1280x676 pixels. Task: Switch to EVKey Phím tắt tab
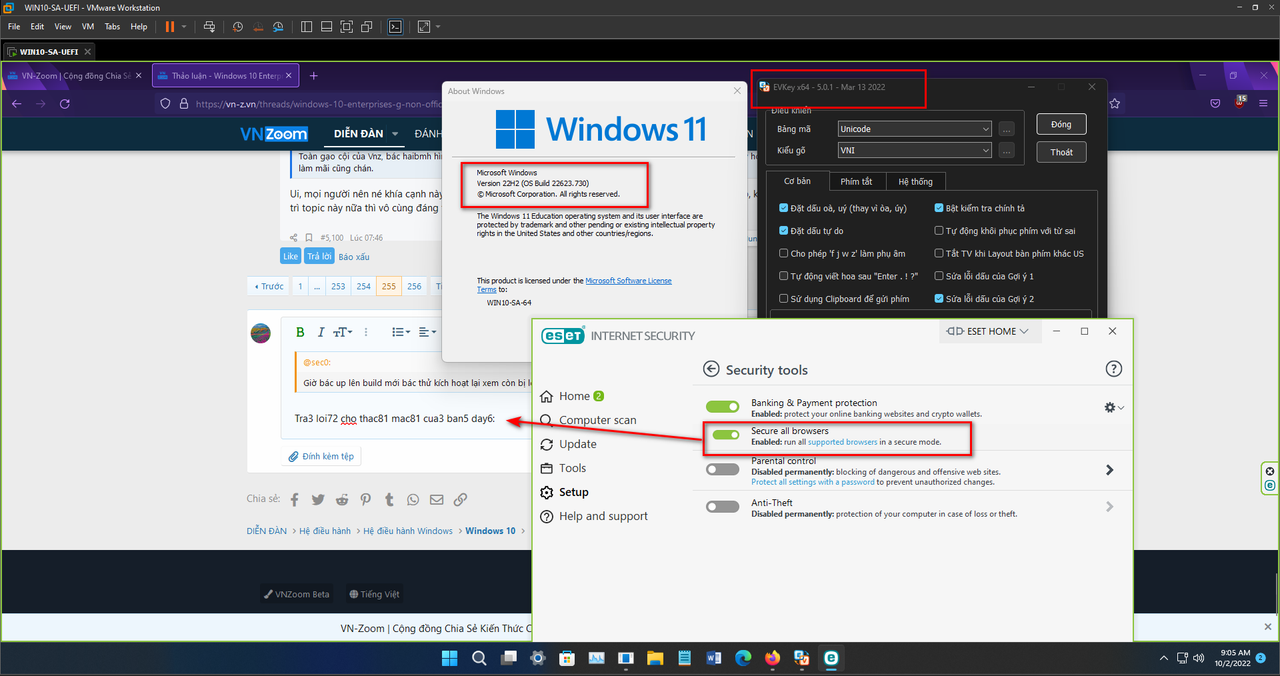click(856, 181)
